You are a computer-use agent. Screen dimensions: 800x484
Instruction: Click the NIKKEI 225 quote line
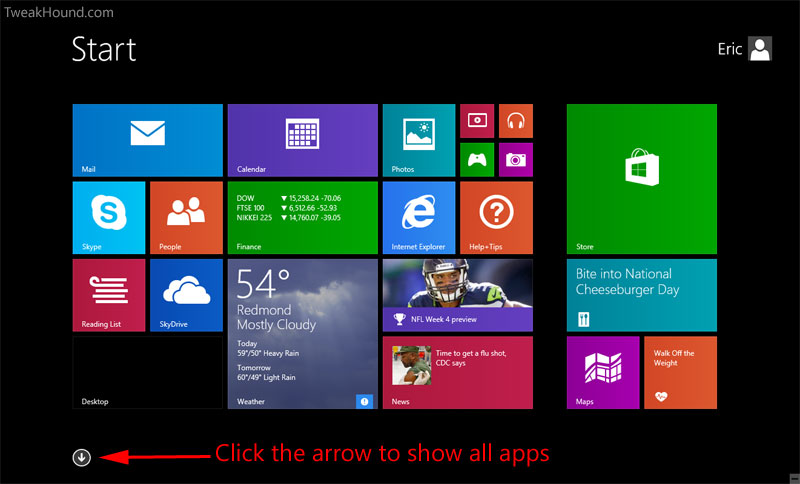(289, 218)
